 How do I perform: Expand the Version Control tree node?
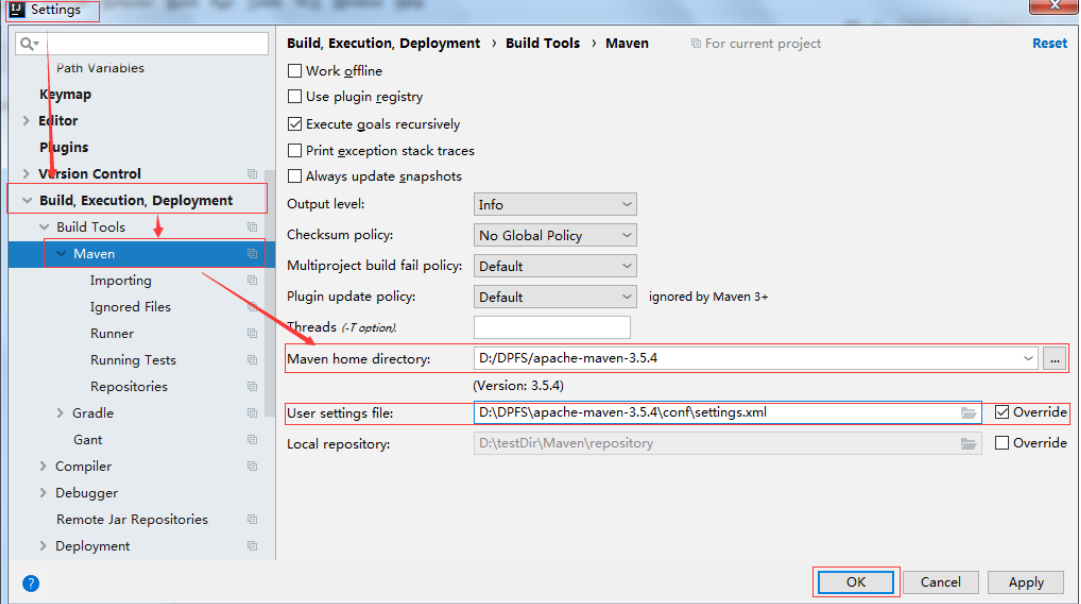26,174
